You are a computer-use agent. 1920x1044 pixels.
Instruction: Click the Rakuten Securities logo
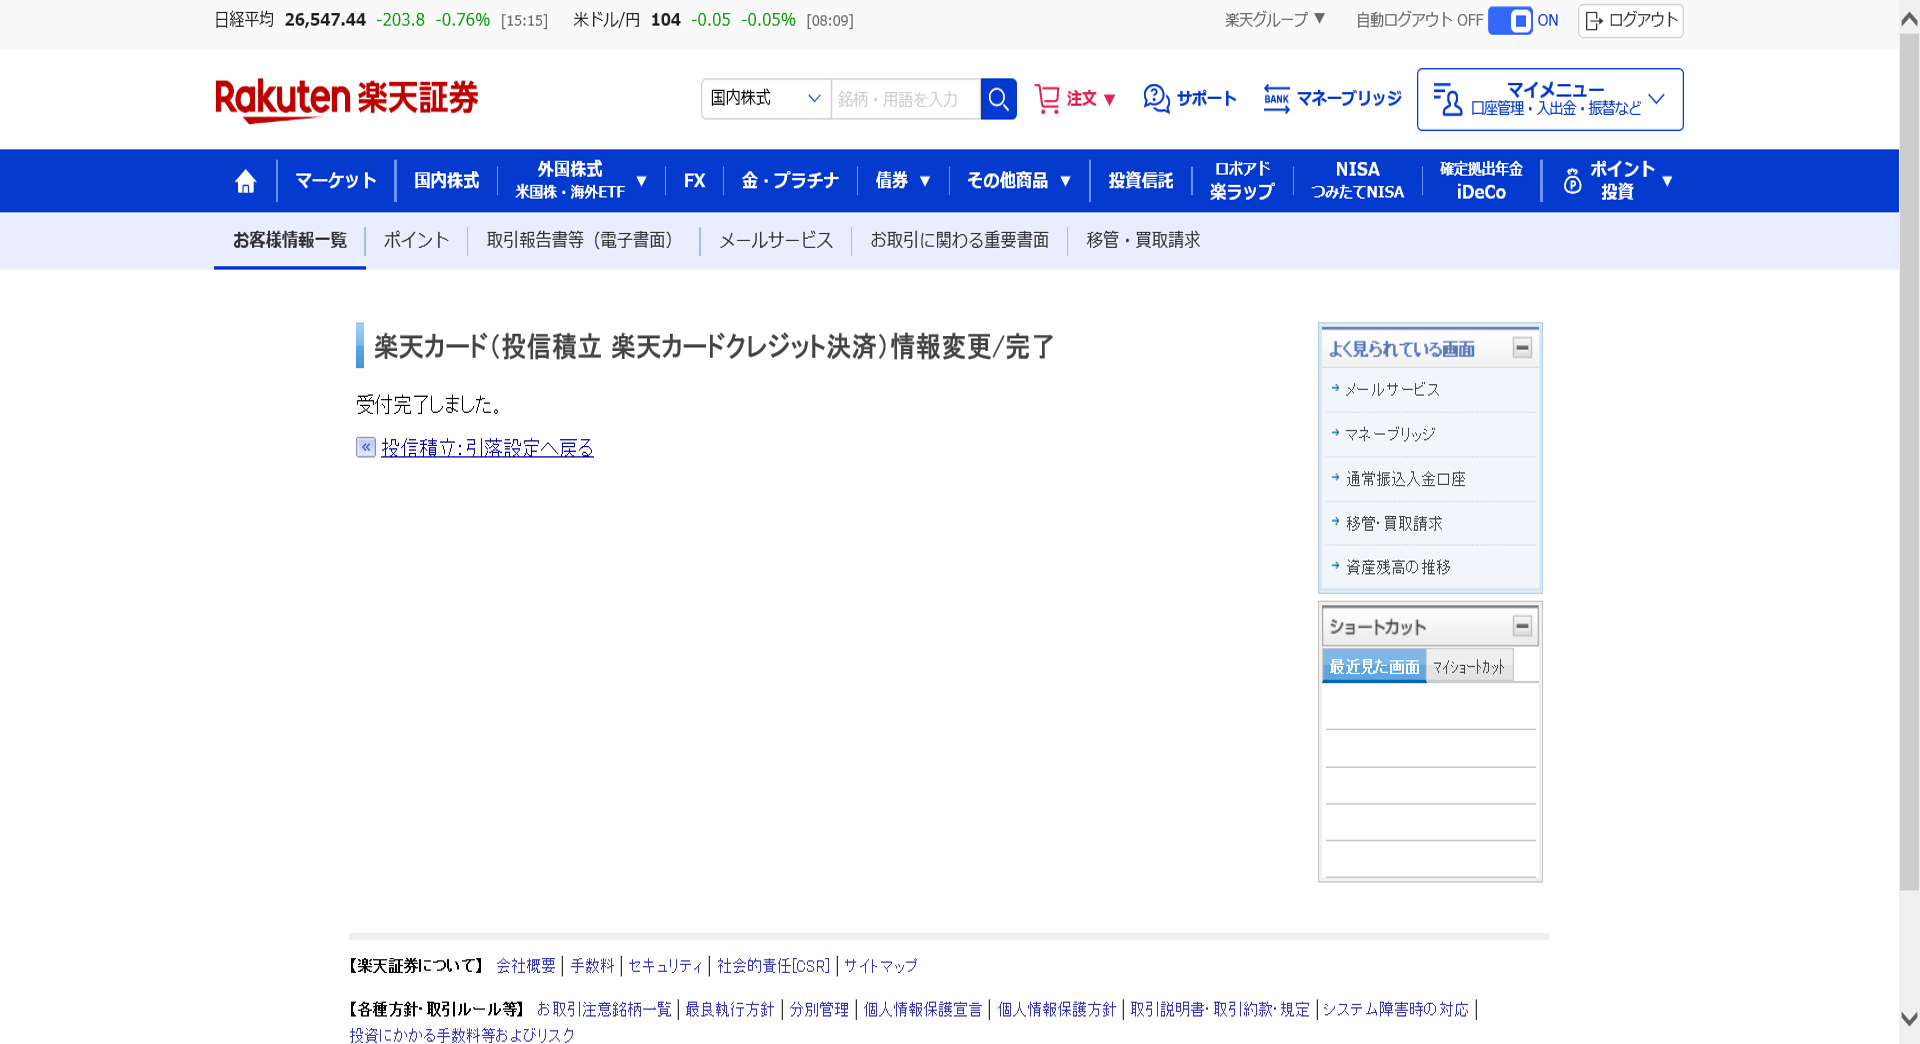346,99
